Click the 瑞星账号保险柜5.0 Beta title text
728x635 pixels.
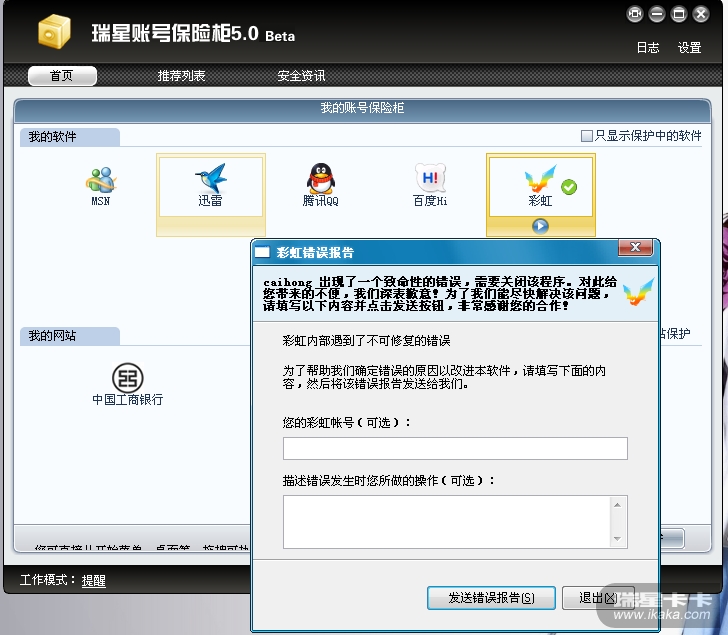193,33
